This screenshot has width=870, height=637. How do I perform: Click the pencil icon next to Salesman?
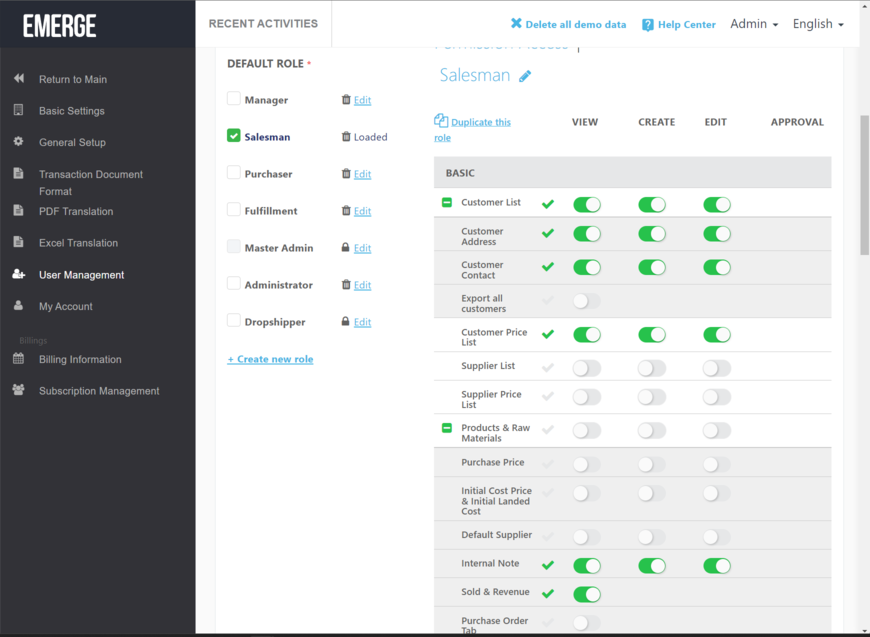tap(525, 76)
